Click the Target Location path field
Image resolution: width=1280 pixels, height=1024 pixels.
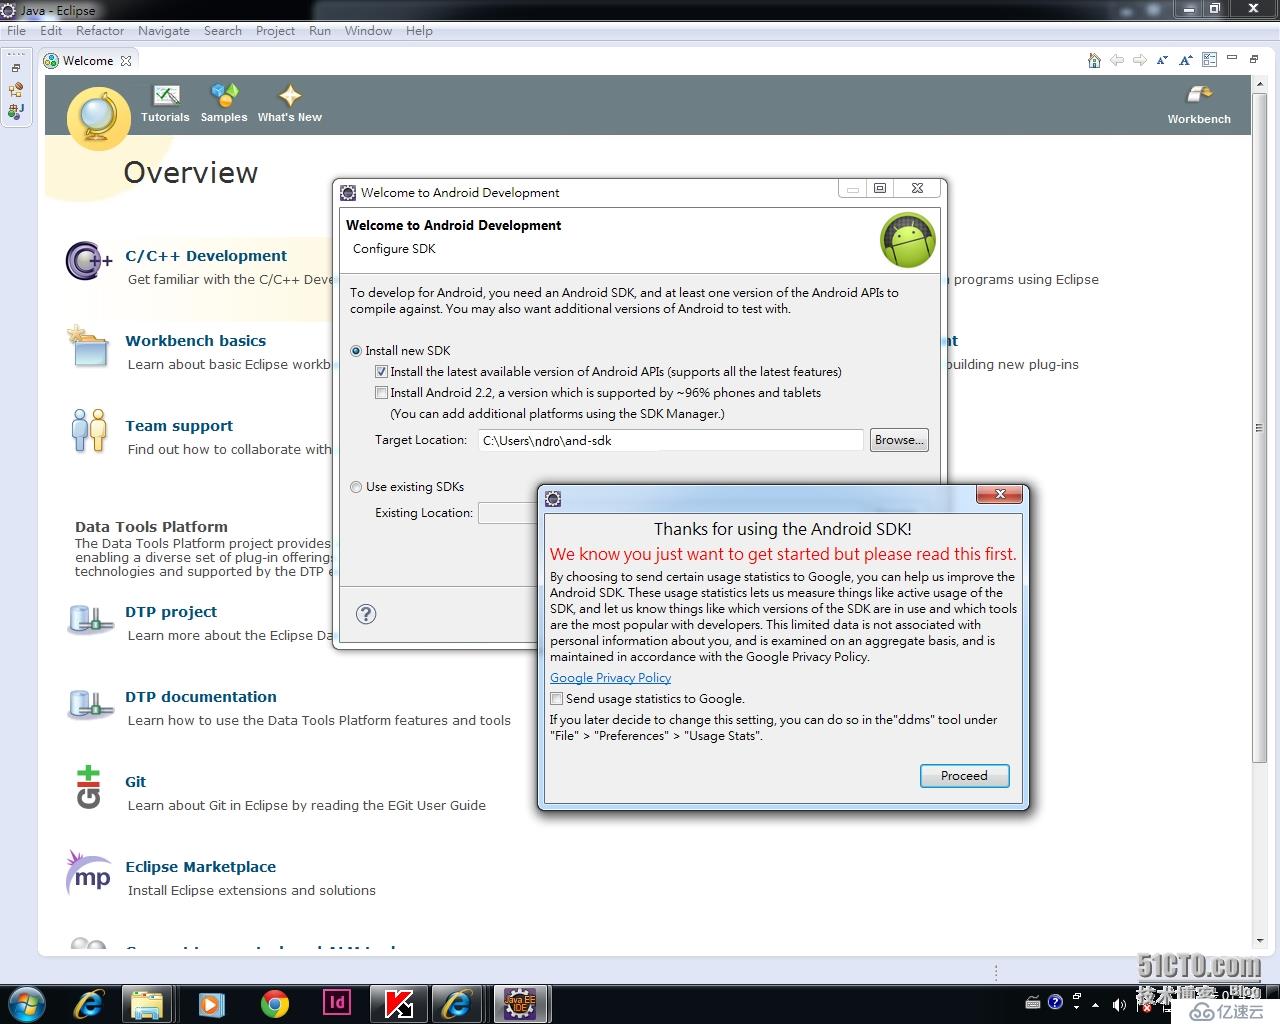tap(670, 440)
